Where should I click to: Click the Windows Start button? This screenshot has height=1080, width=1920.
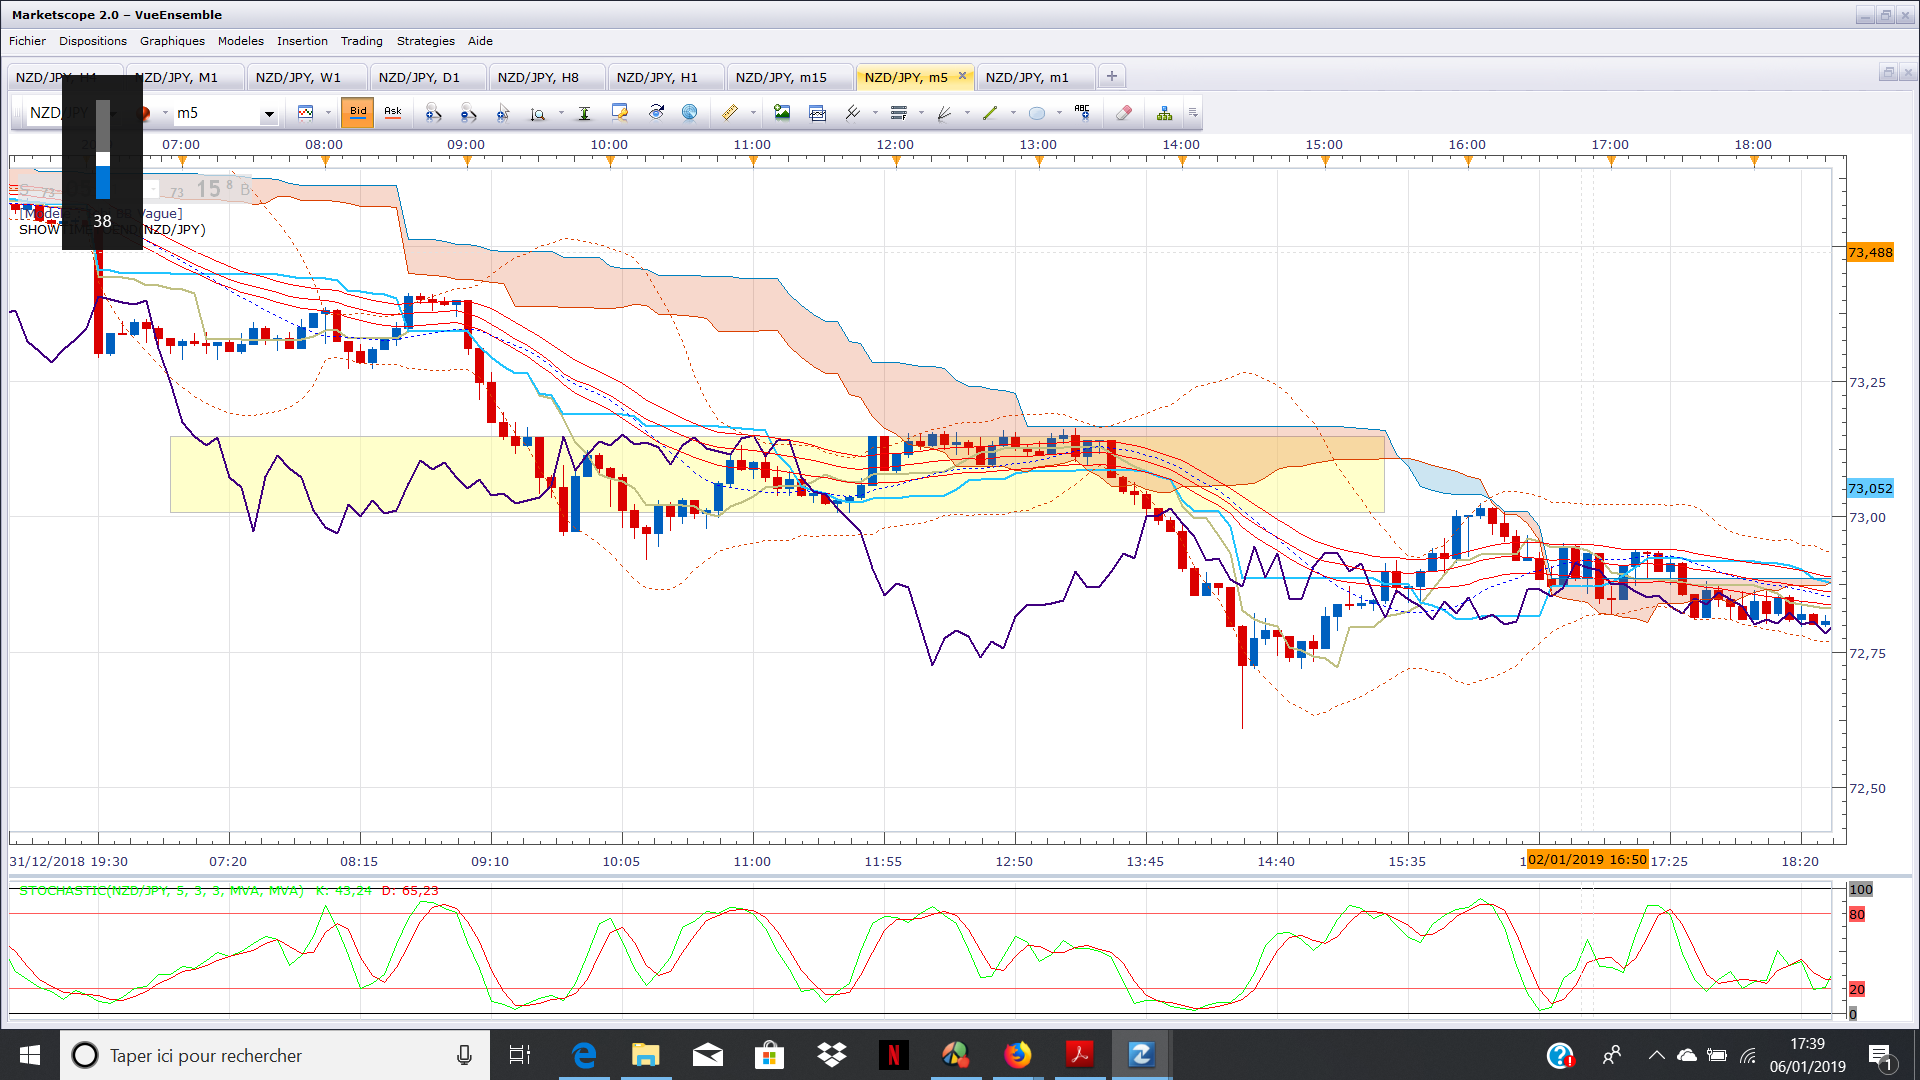[x=30, y=1055]
